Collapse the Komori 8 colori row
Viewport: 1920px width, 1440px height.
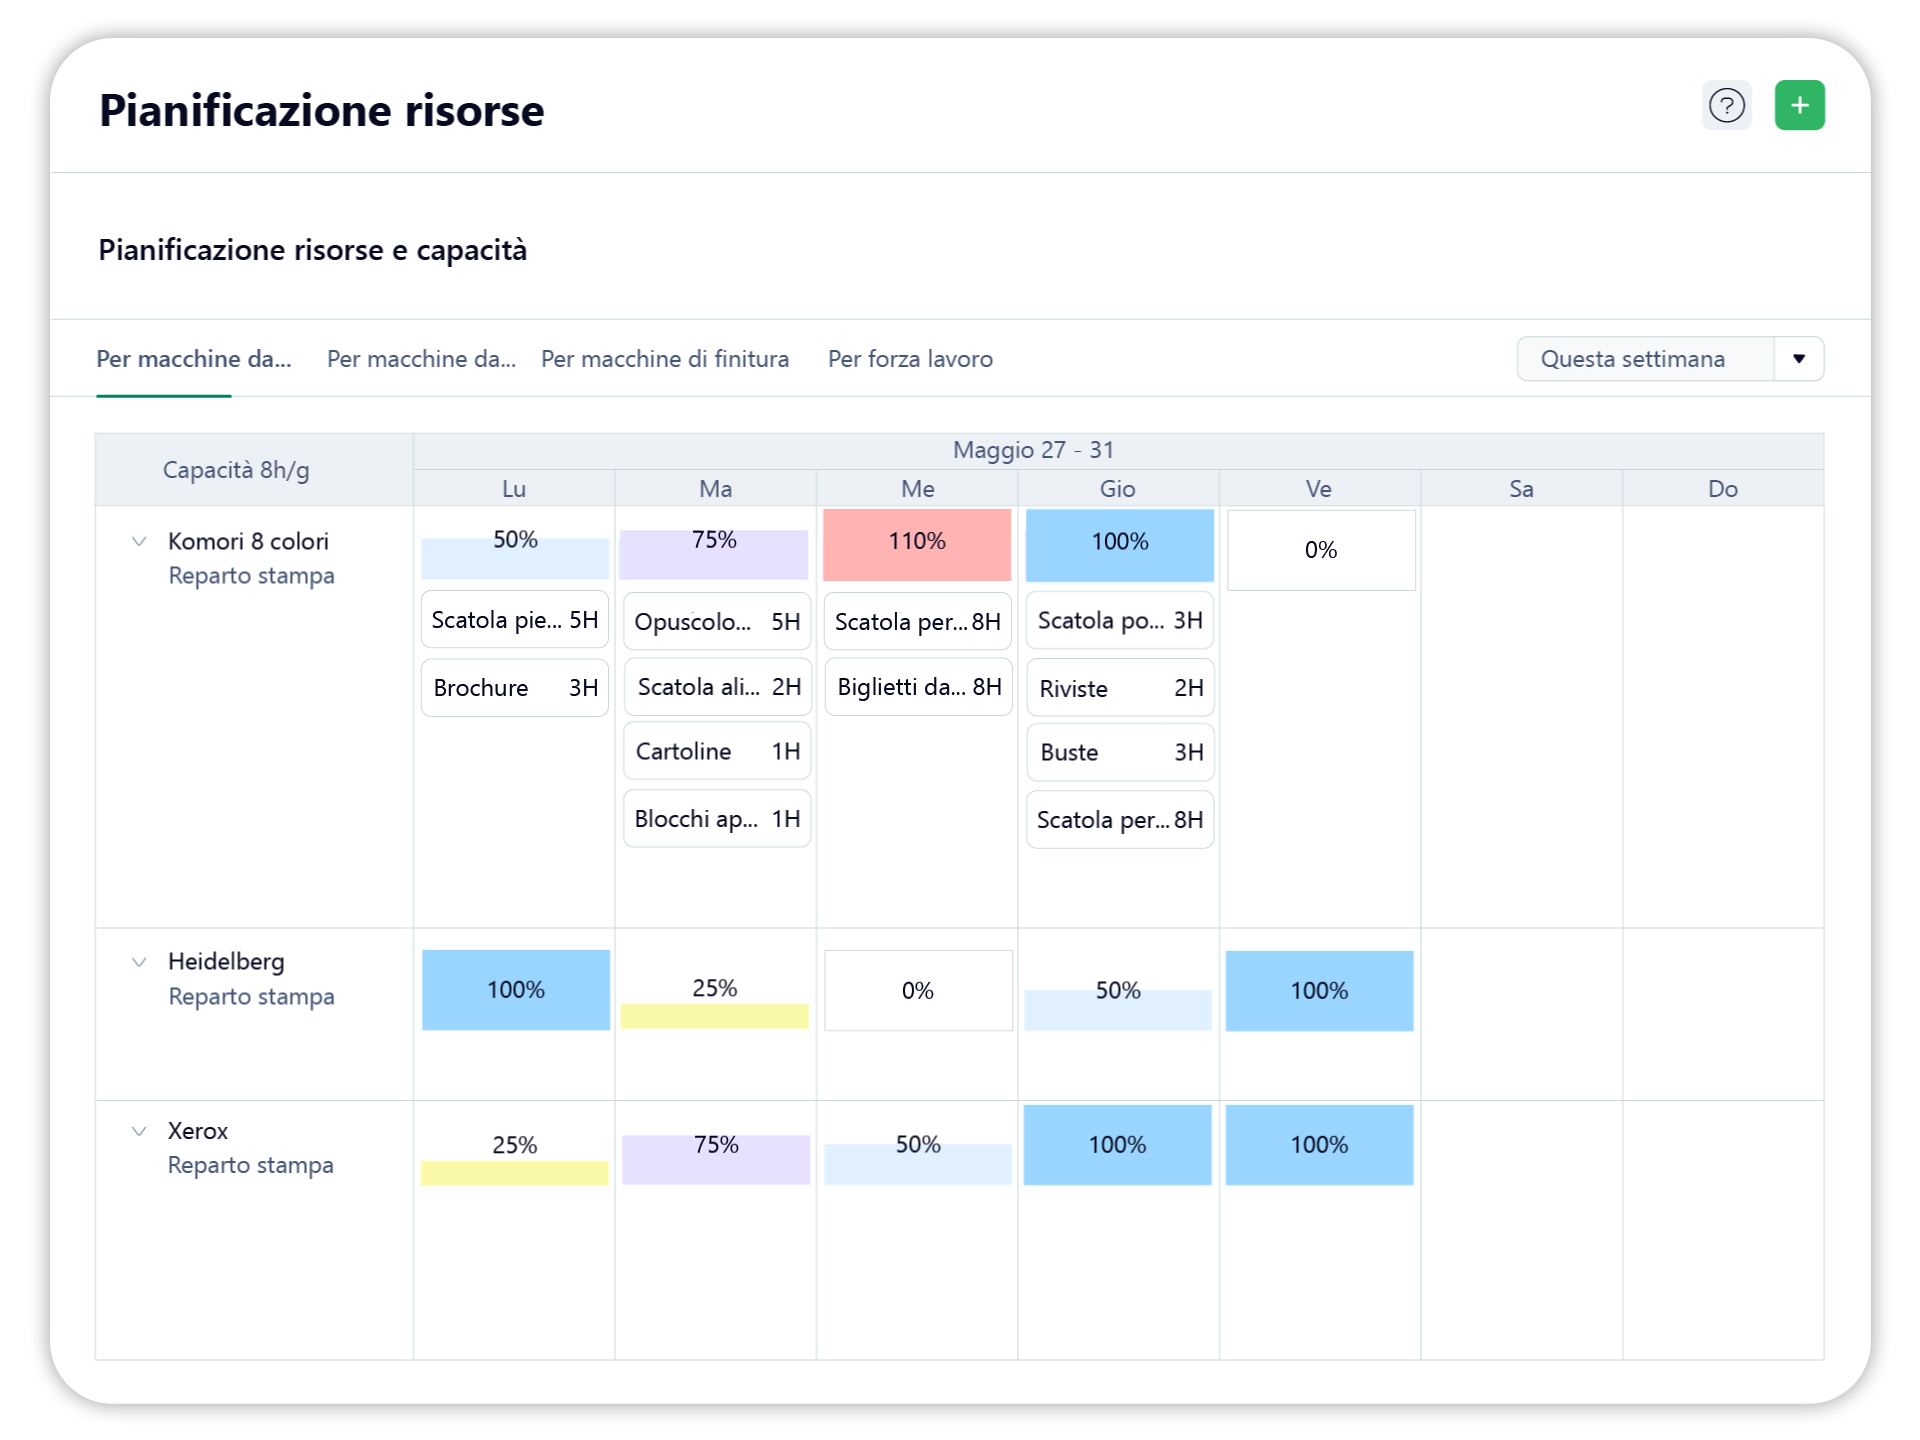point(139,542)
